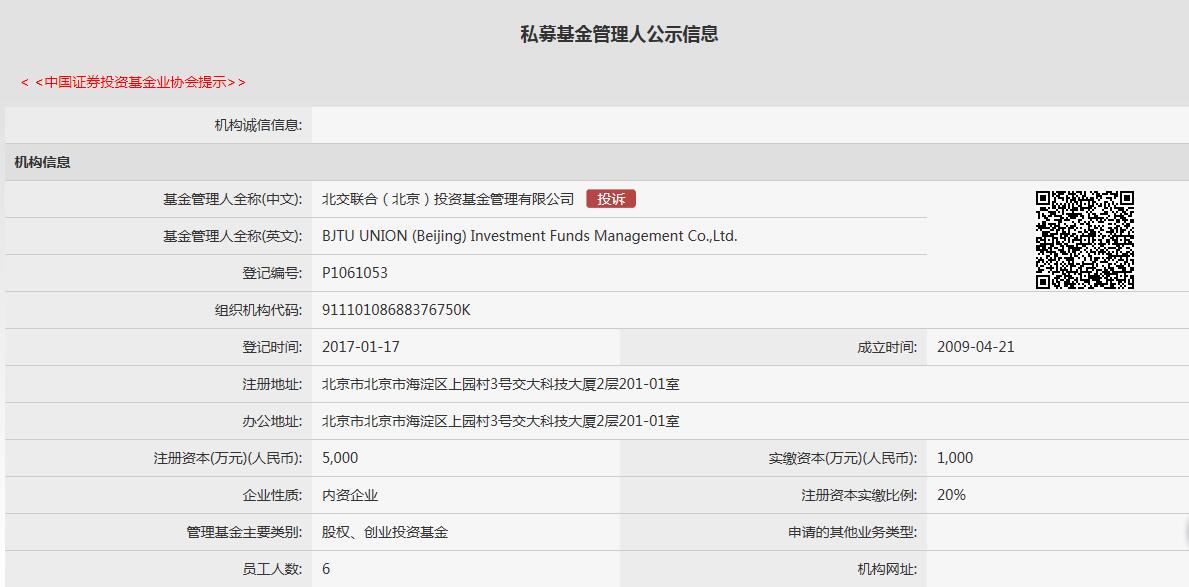Click the registered capital value 5,000
The width and height of the screenshot is (1189, 587).
pyautogui.click(x=340, y=458)
